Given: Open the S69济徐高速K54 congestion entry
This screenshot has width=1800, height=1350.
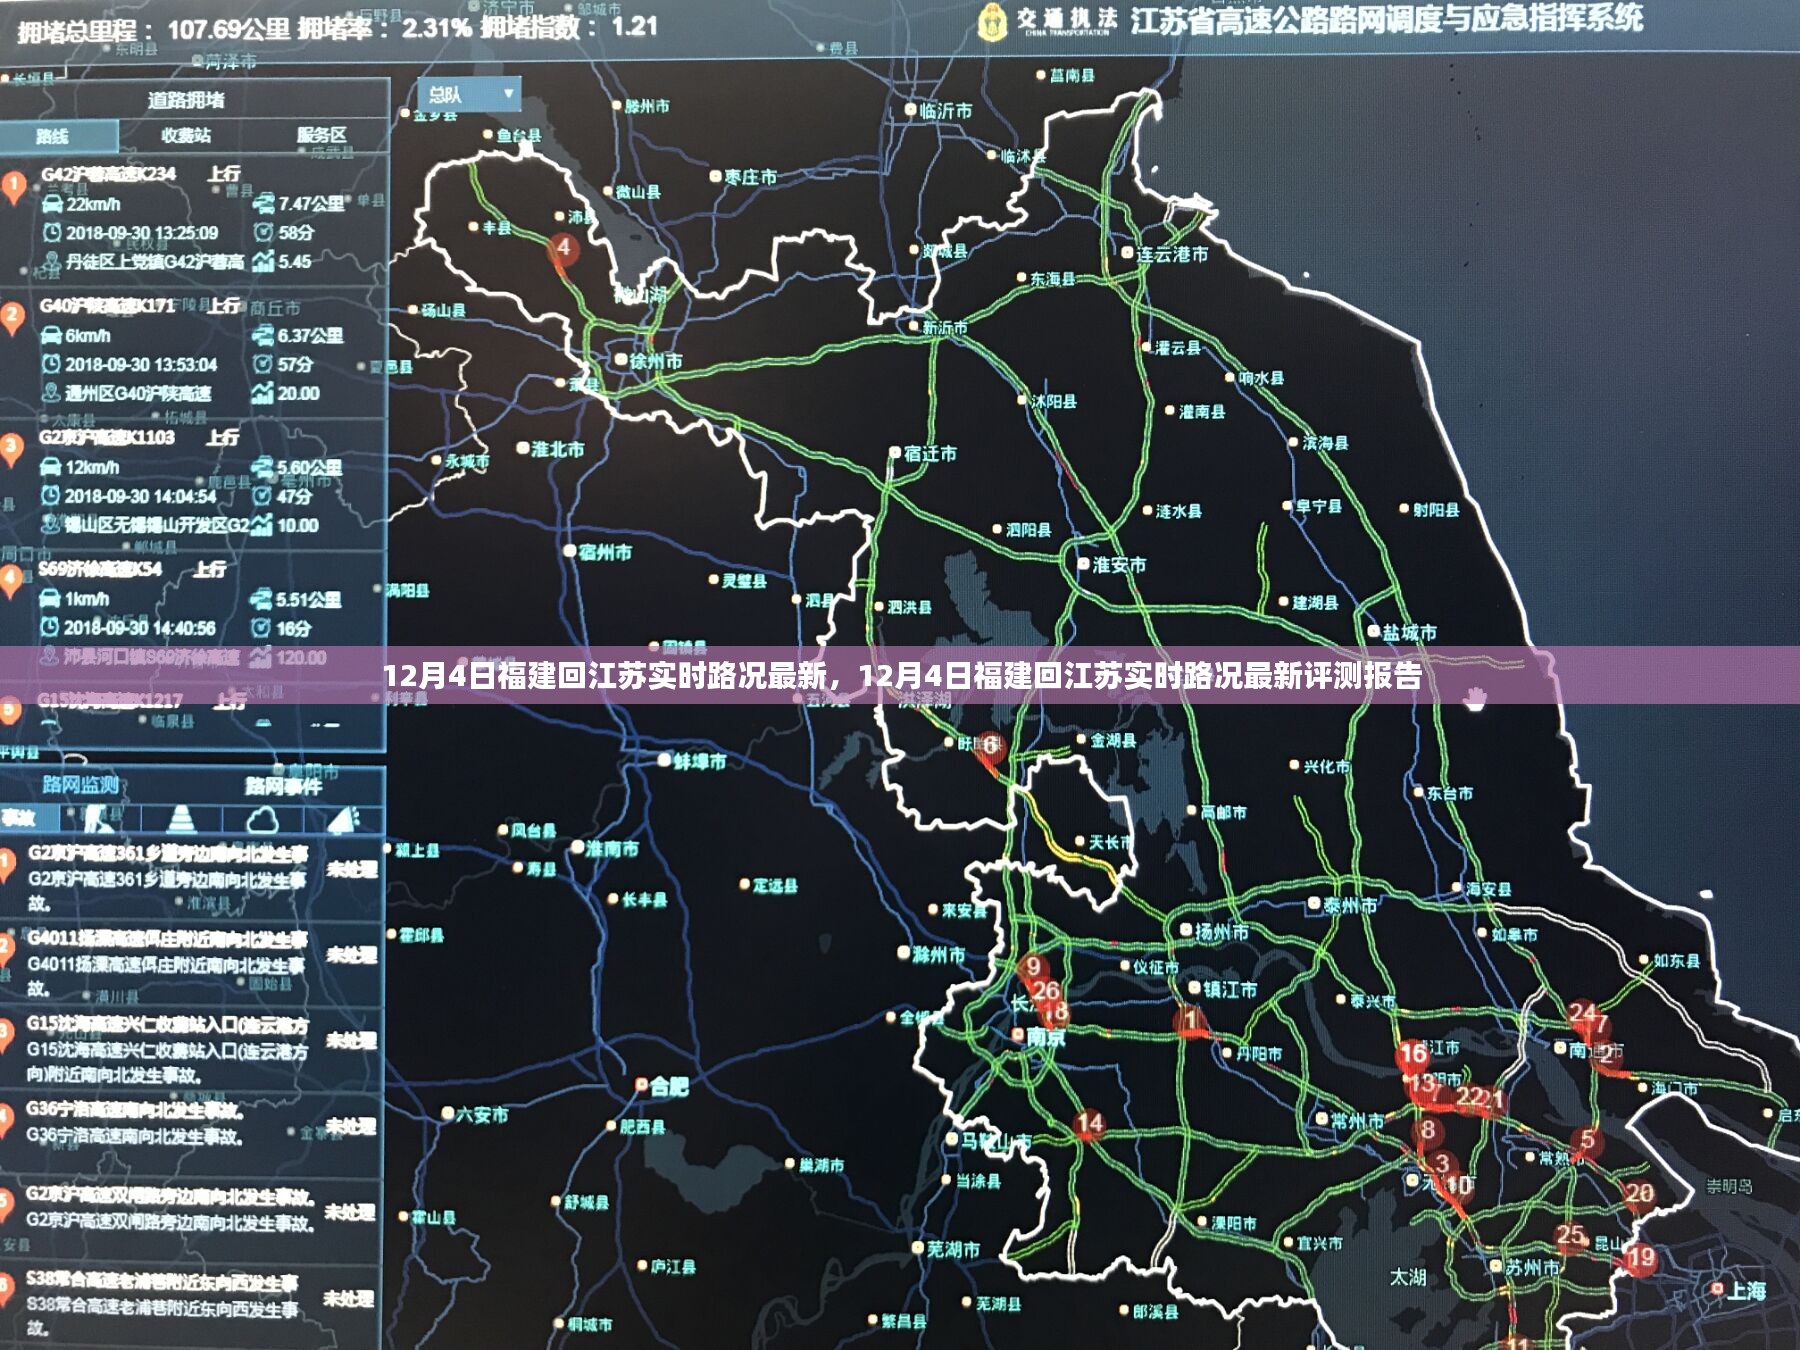Looking at the screenshot, I should pyautogui.click(x=194, y=612).
